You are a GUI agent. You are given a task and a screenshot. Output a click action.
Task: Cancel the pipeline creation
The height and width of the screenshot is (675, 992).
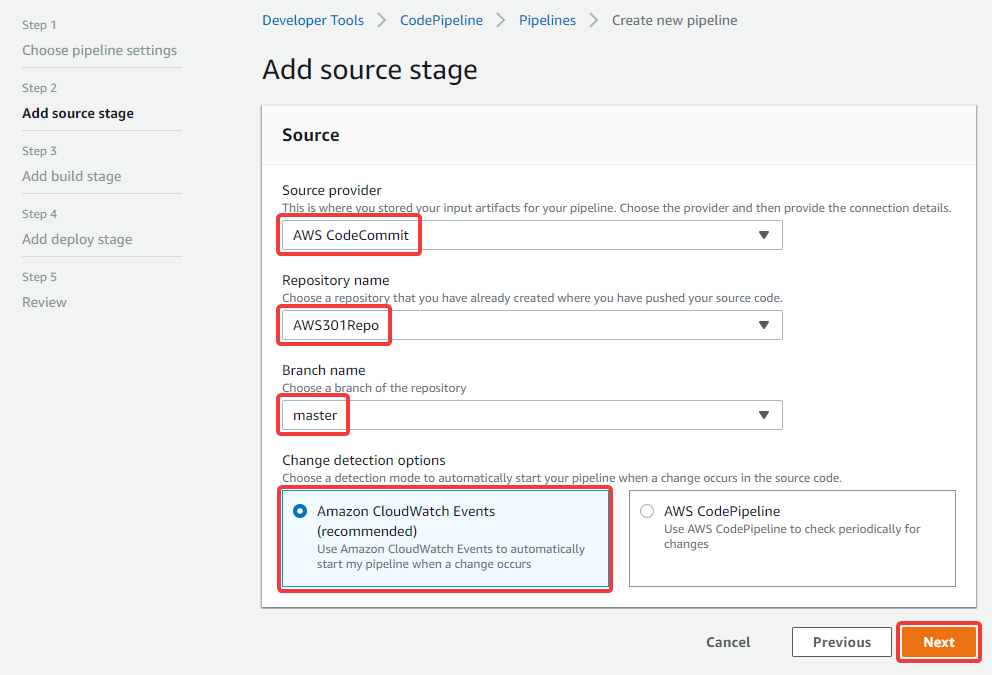[728, 642]
